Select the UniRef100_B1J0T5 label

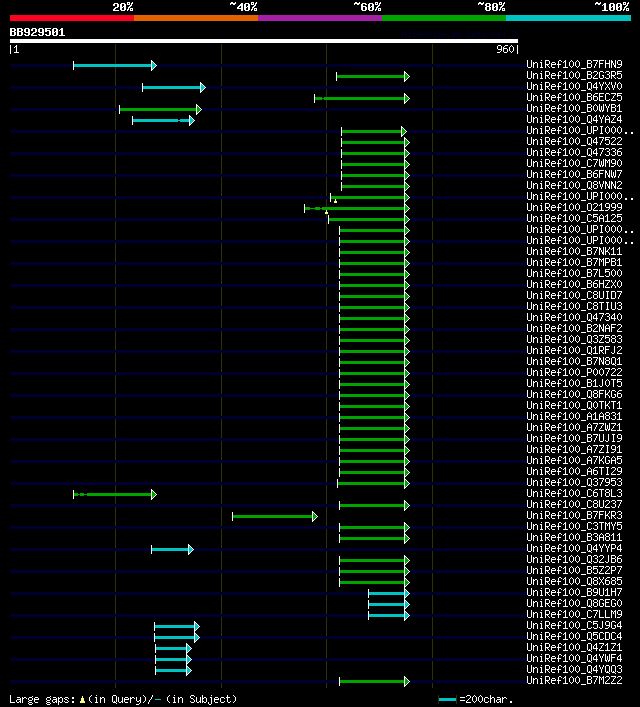click(x=574, y=383)
